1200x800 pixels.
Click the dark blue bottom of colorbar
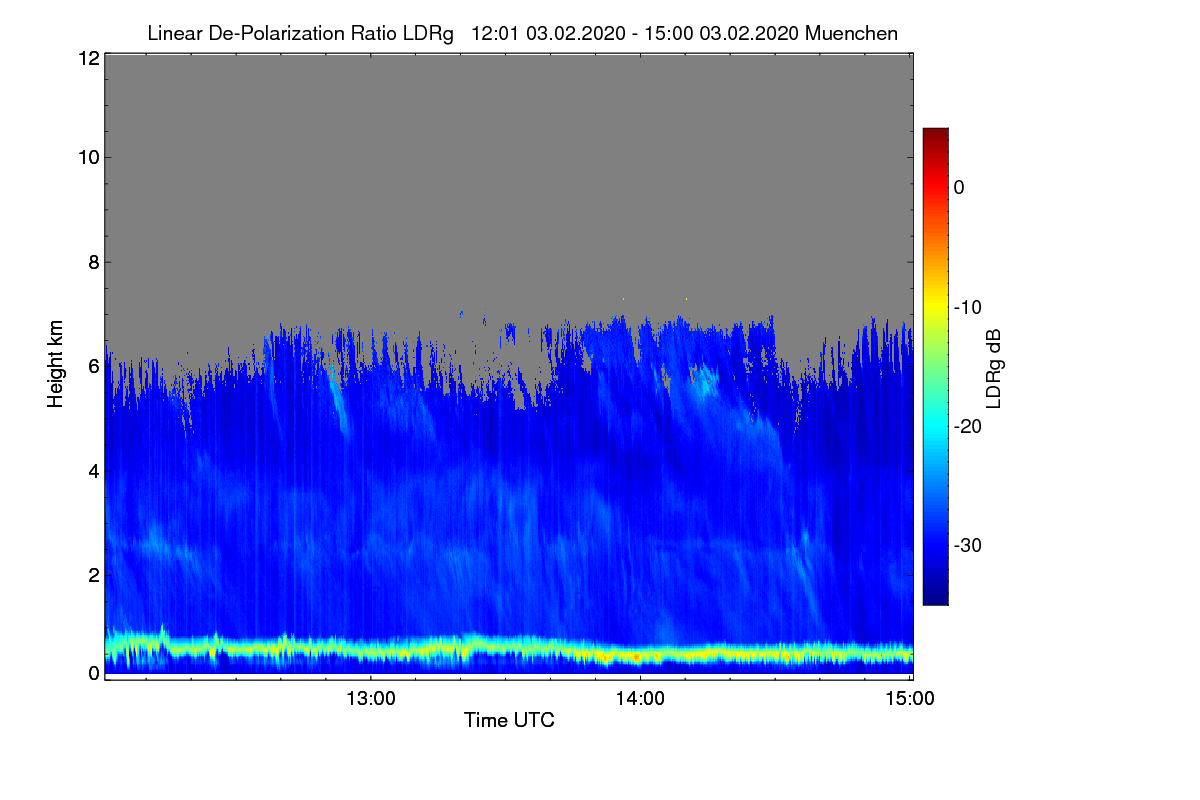coord(935,598)
